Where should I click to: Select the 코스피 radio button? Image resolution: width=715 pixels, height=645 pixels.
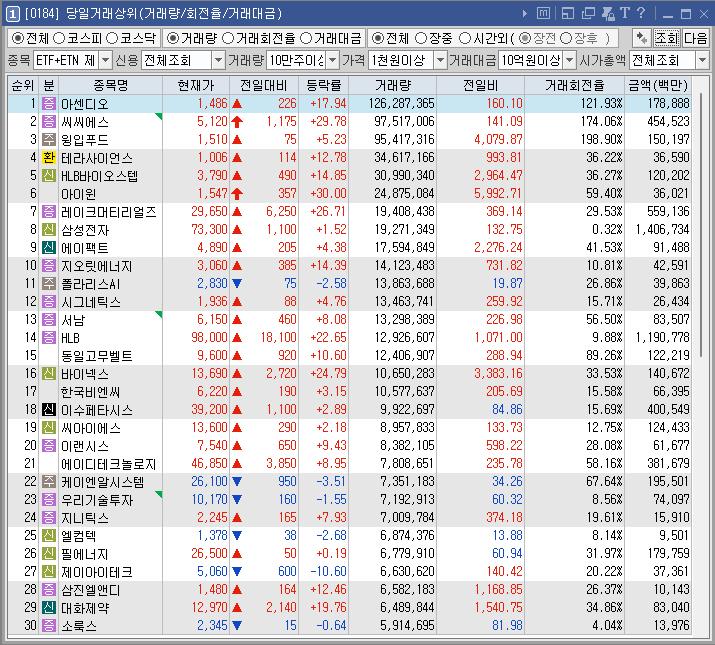click(x=59, y=38)
